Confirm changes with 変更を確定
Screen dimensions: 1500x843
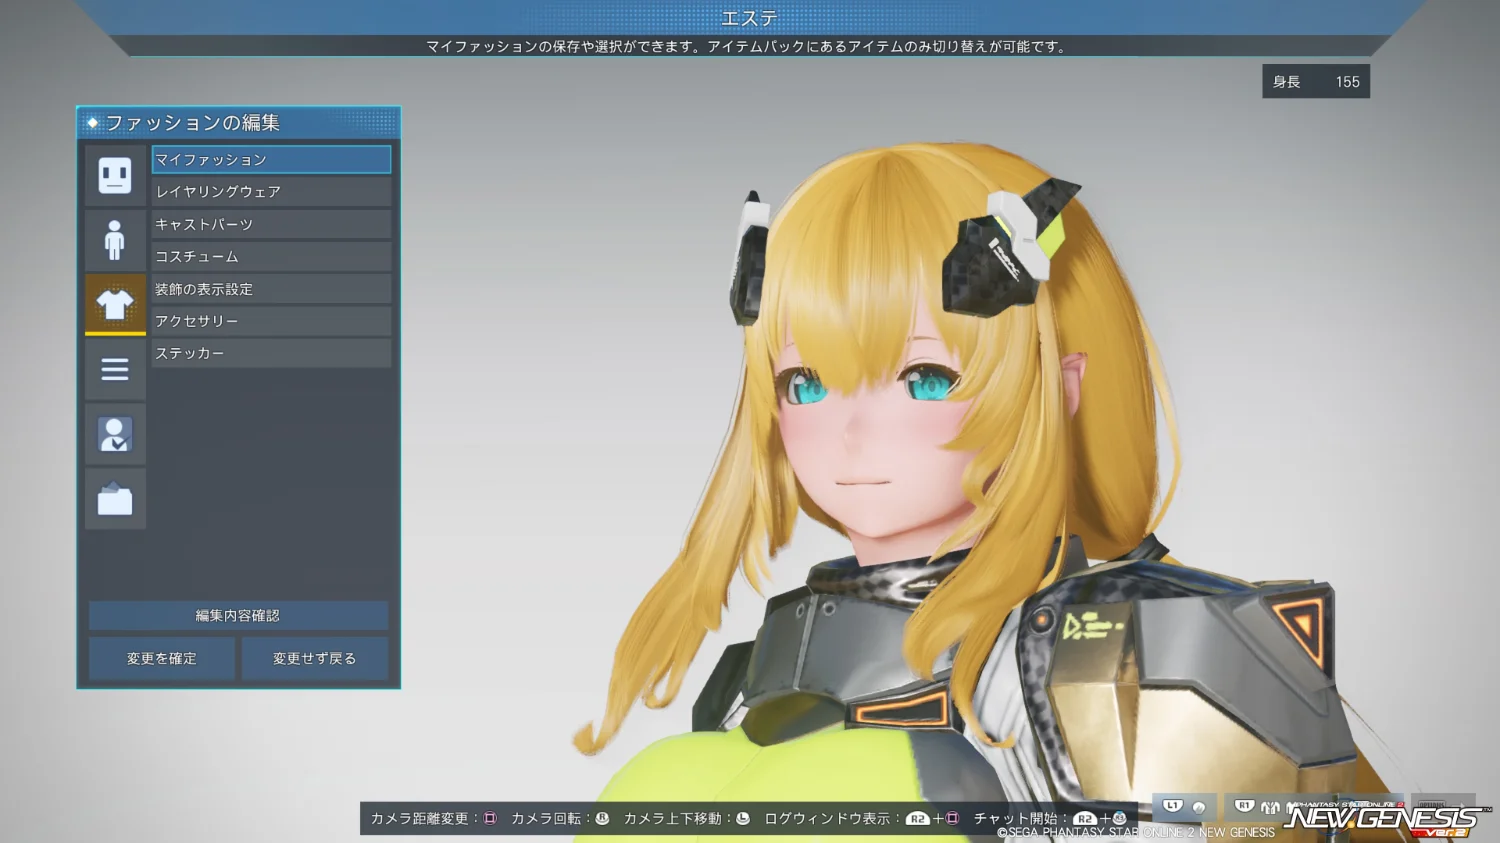pos(162,659)
